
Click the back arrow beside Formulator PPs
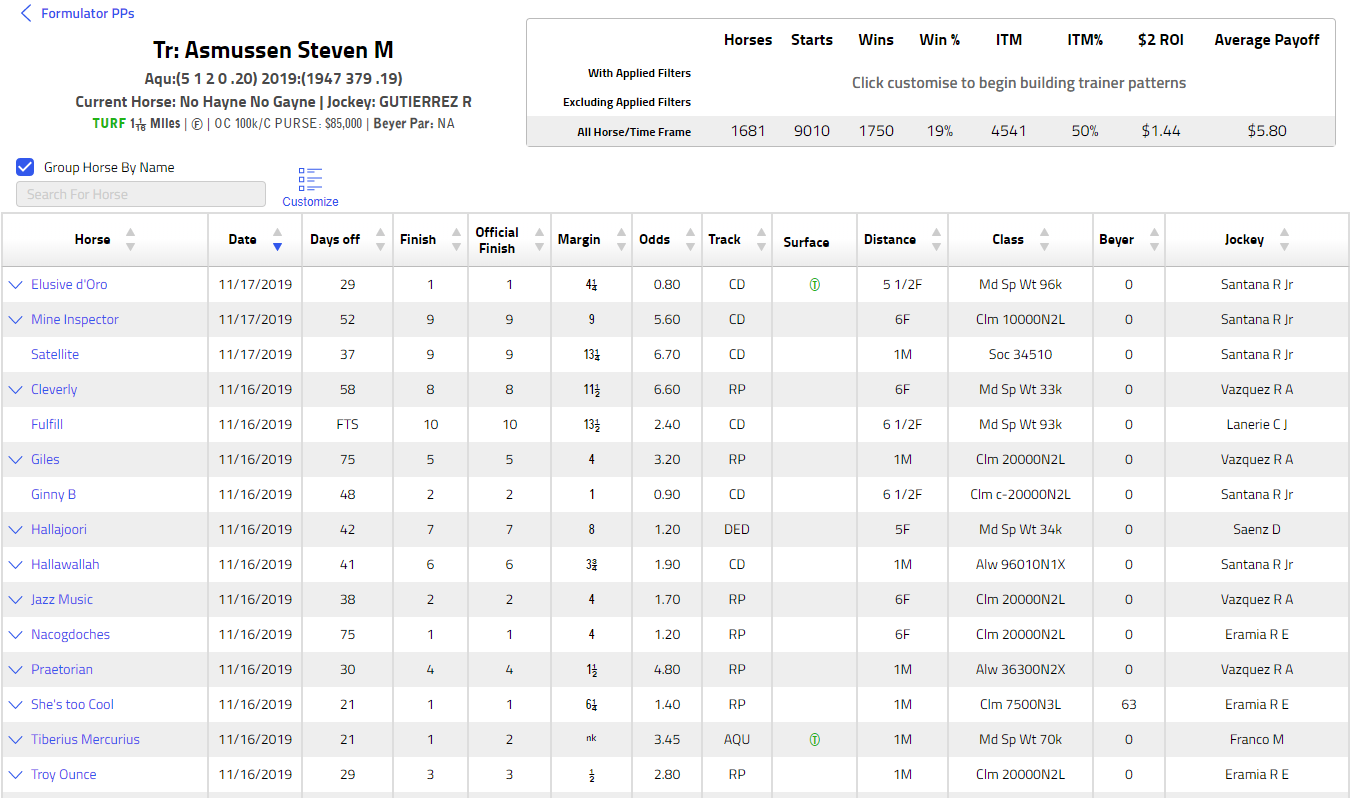[x=26, y=14]
